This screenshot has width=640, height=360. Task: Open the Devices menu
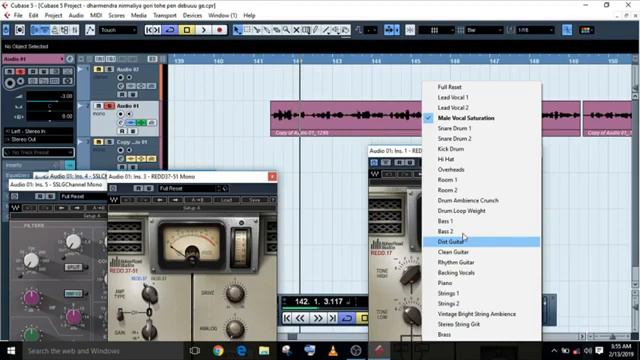click(x=192, y=16)
